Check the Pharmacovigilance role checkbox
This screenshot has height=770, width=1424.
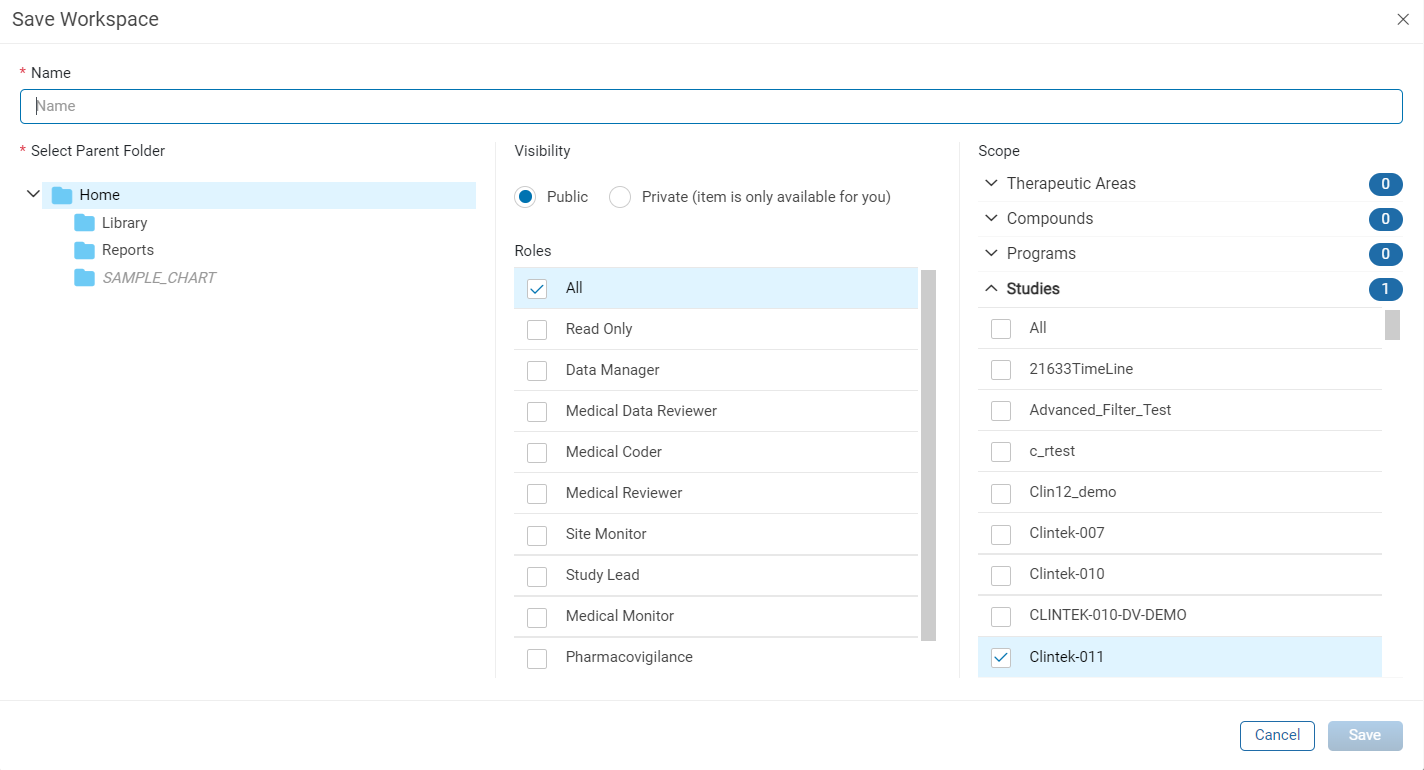tap(537, 657)
